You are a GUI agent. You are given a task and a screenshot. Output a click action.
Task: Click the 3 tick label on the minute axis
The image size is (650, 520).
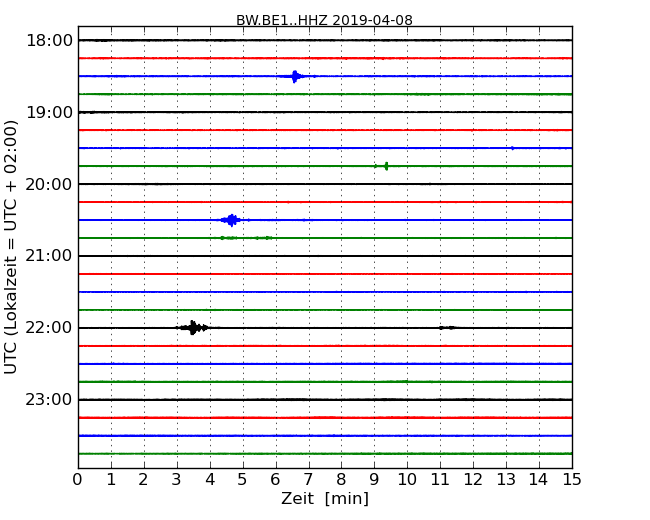(x=177, y=480)
